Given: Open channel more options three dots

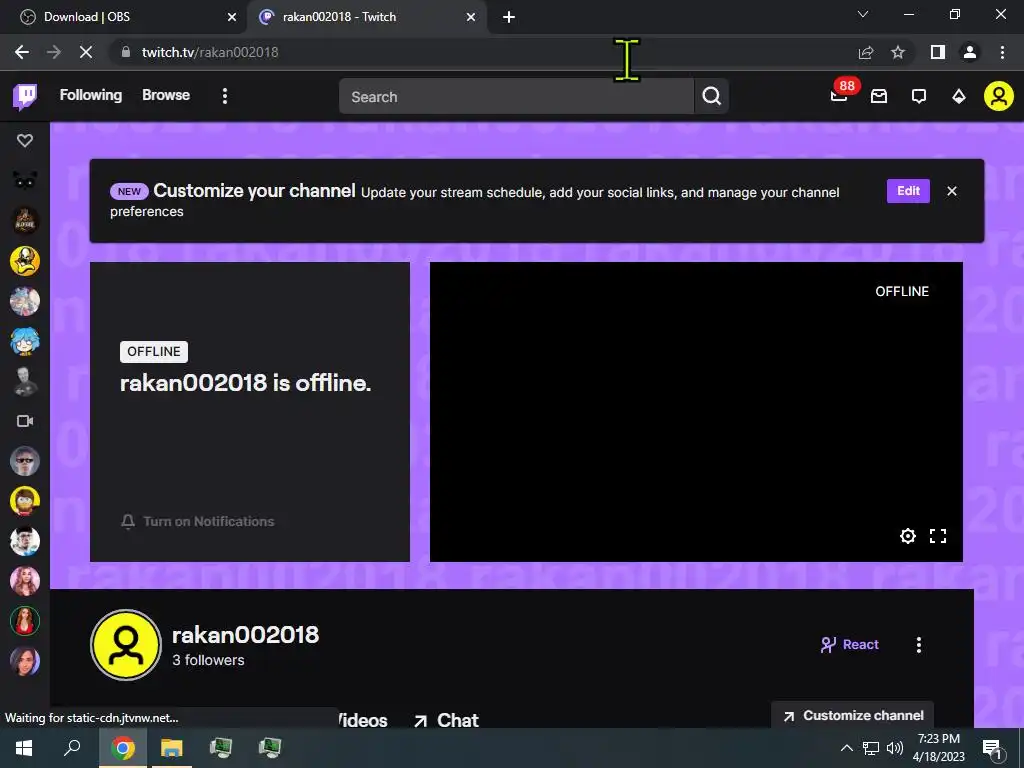Looking at the screenshot, I should click(x=919, y=645).
